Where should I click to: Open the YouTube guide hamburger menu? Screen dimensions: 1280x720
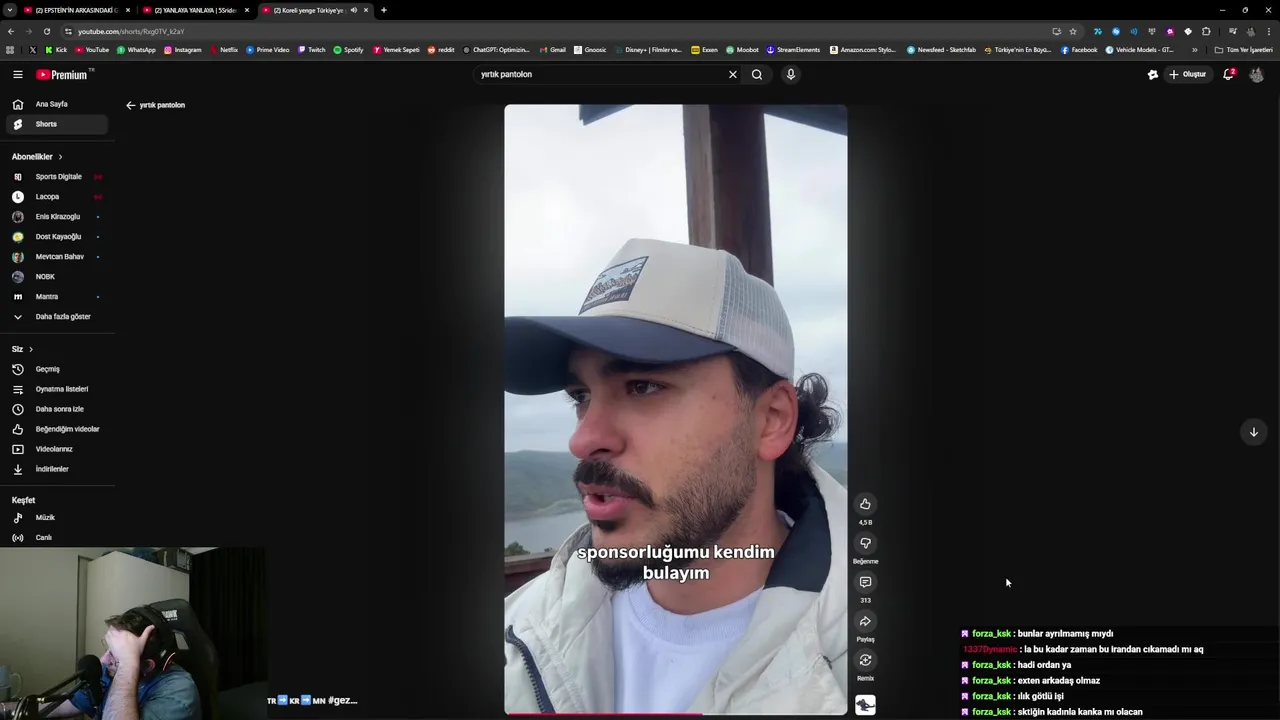click(17, 74)
